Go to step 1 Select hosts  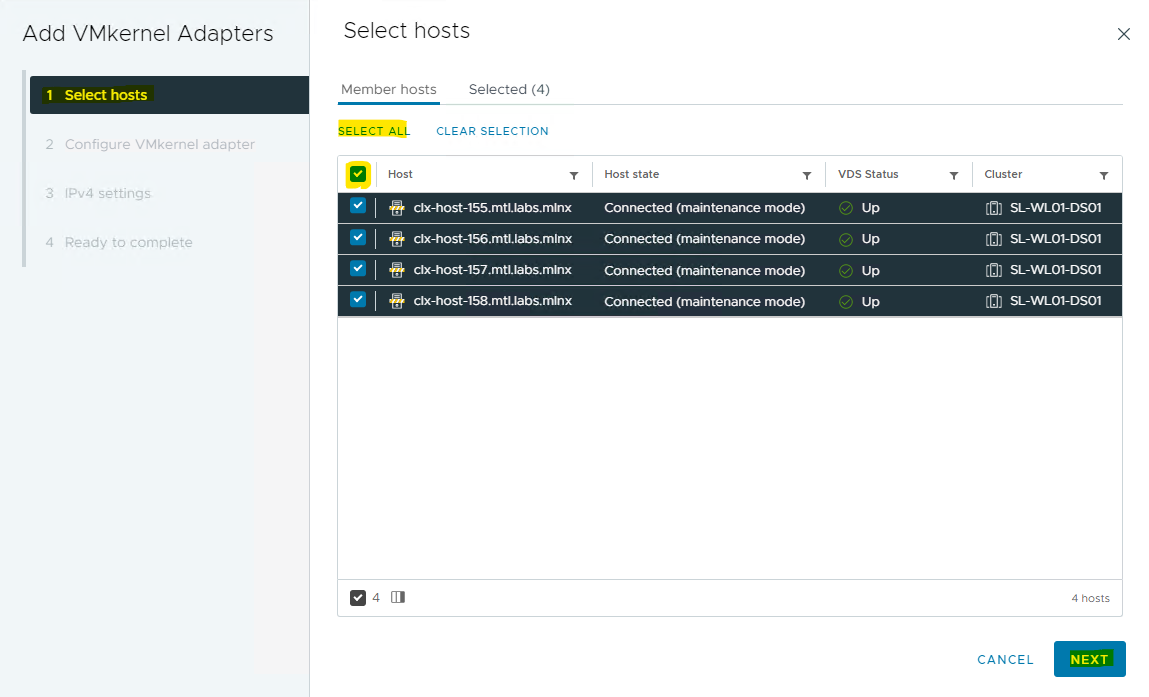click(x=169, y=95)
